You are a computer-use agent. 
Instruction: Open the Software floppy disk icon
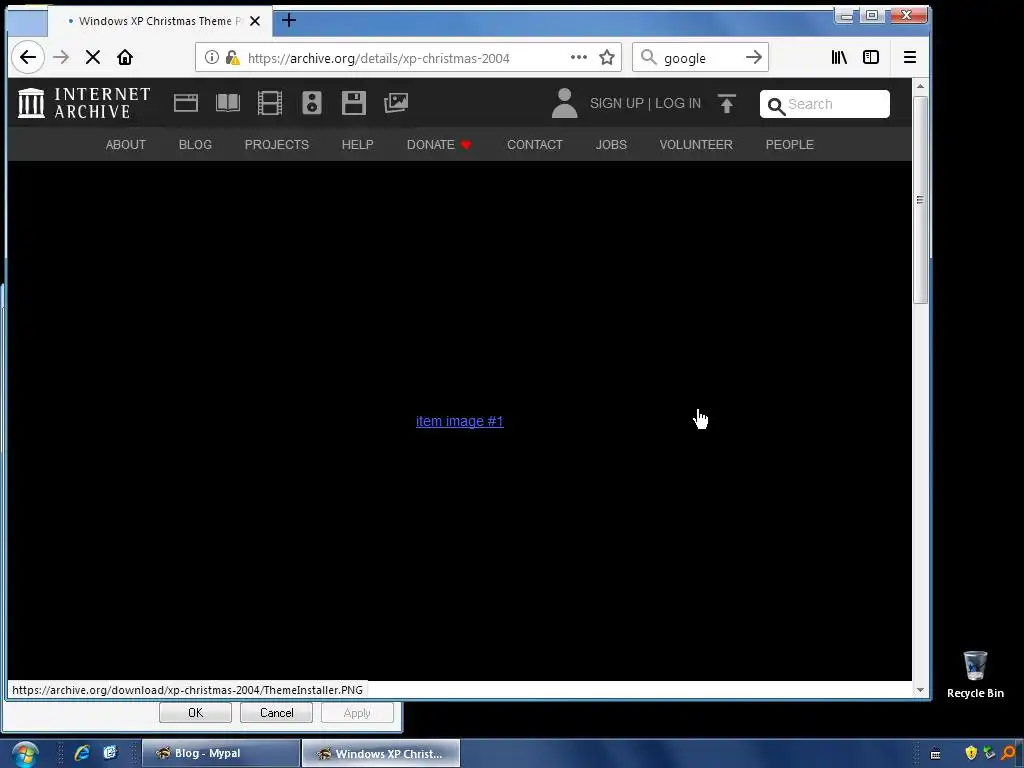pyautogui.click(x=354, y=103)
